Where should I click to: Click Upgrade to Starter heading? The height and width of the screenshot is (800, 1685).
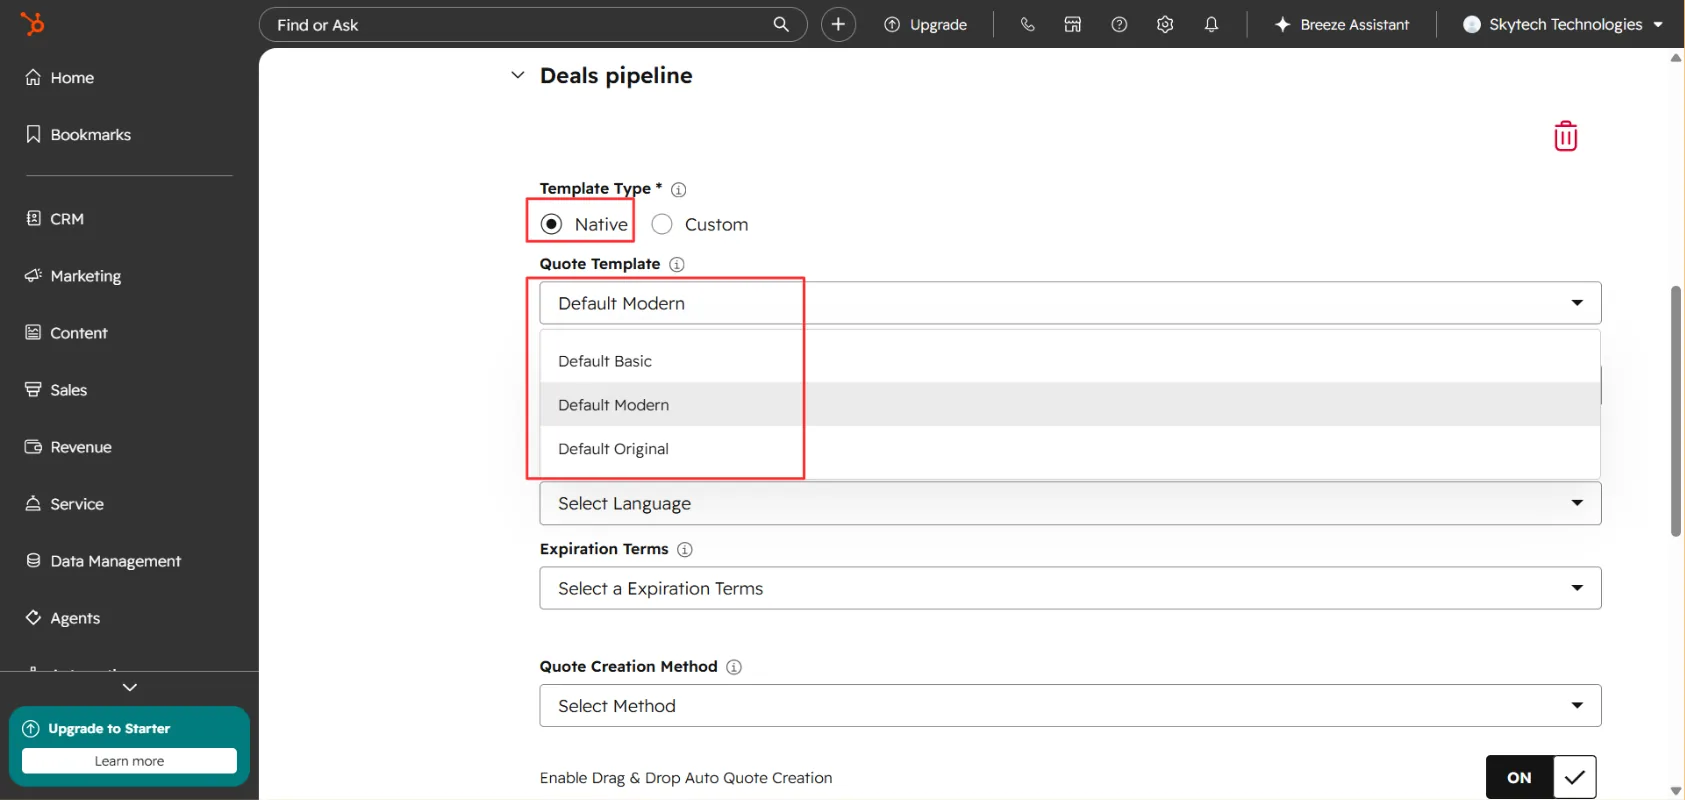point(109,728)
